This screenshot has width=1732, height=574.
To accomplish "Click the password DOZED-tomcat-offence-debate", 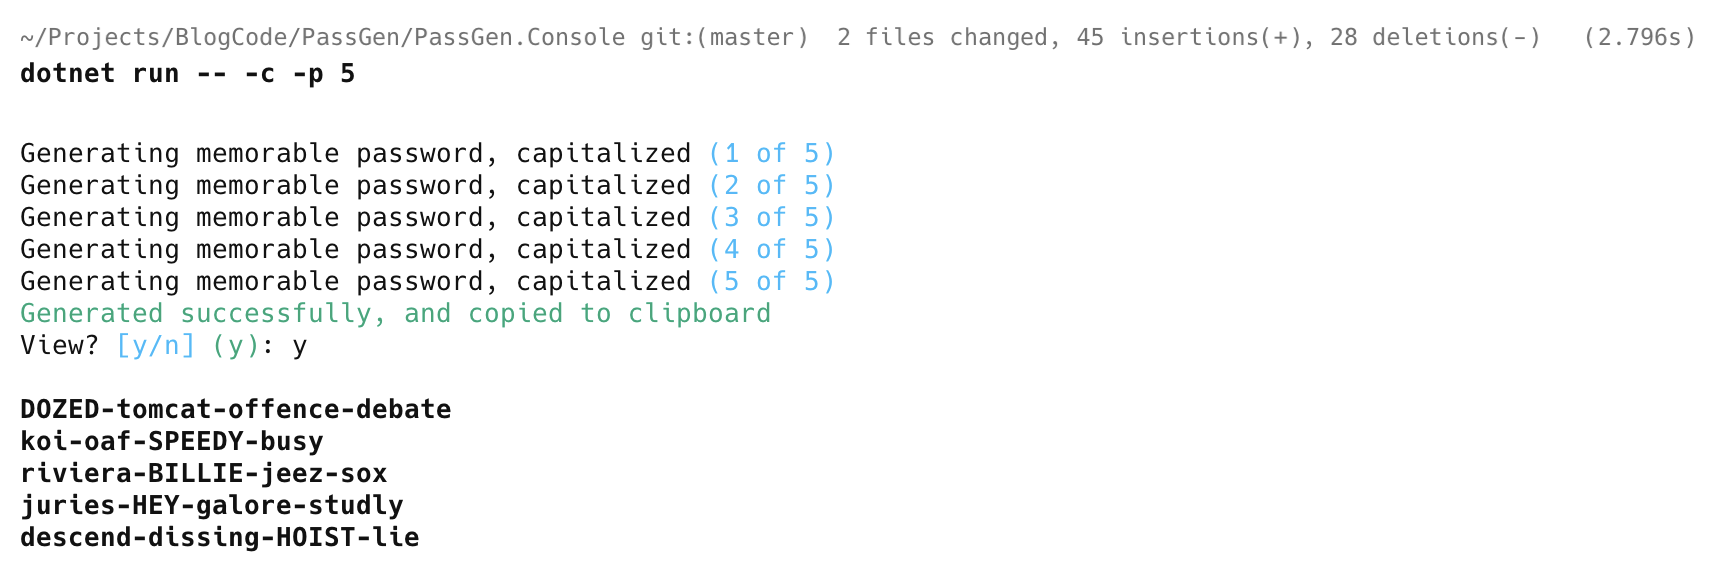I will (x=235, y=410).
